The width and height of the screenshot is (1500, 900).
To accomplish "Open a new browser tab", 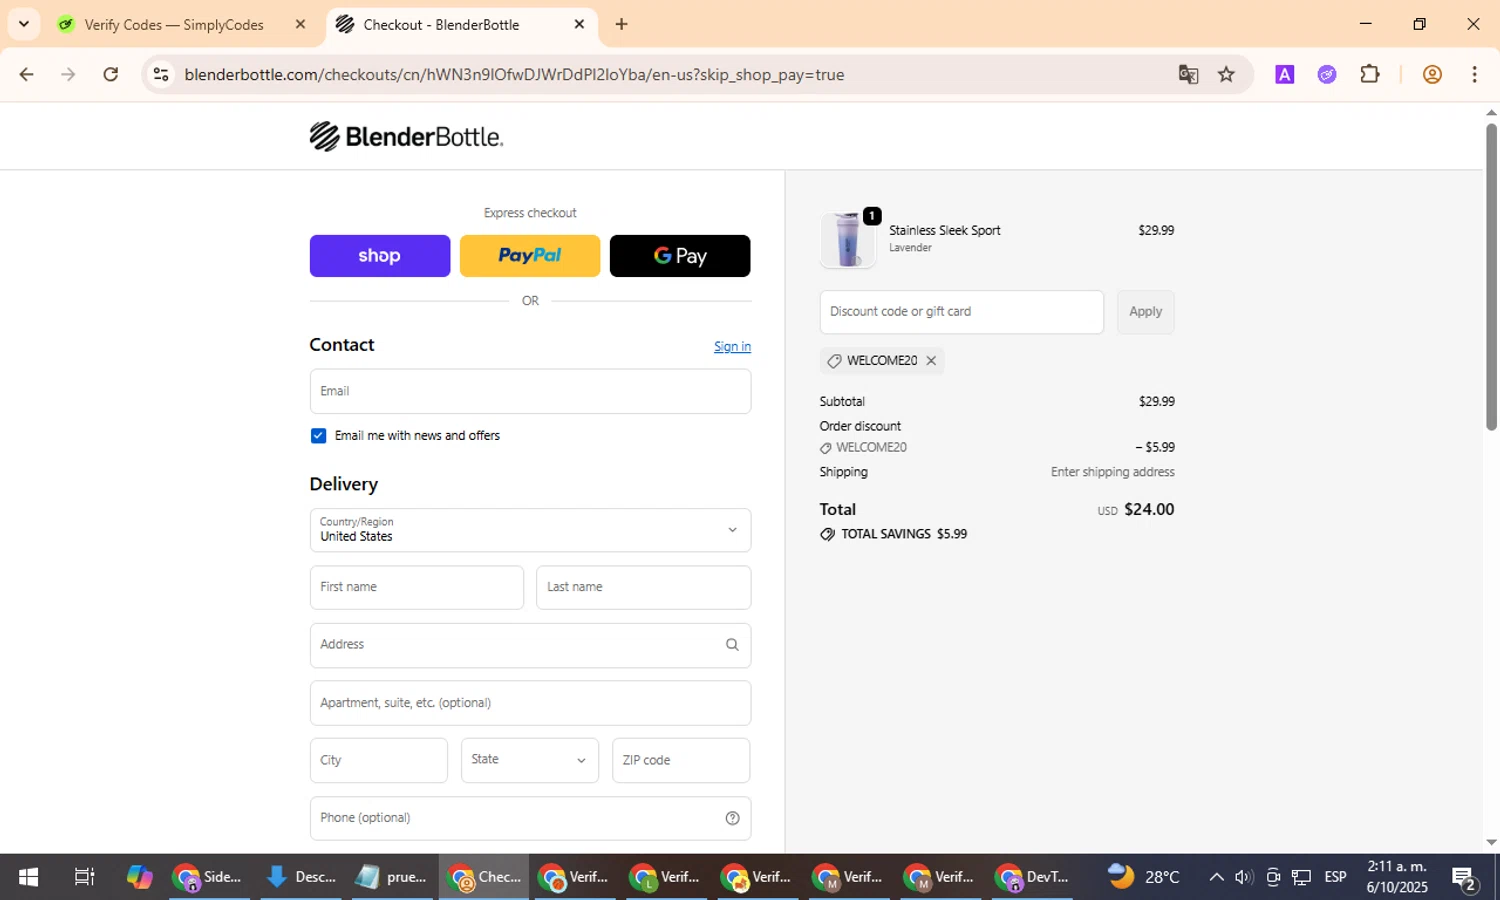I will point(622,25).
